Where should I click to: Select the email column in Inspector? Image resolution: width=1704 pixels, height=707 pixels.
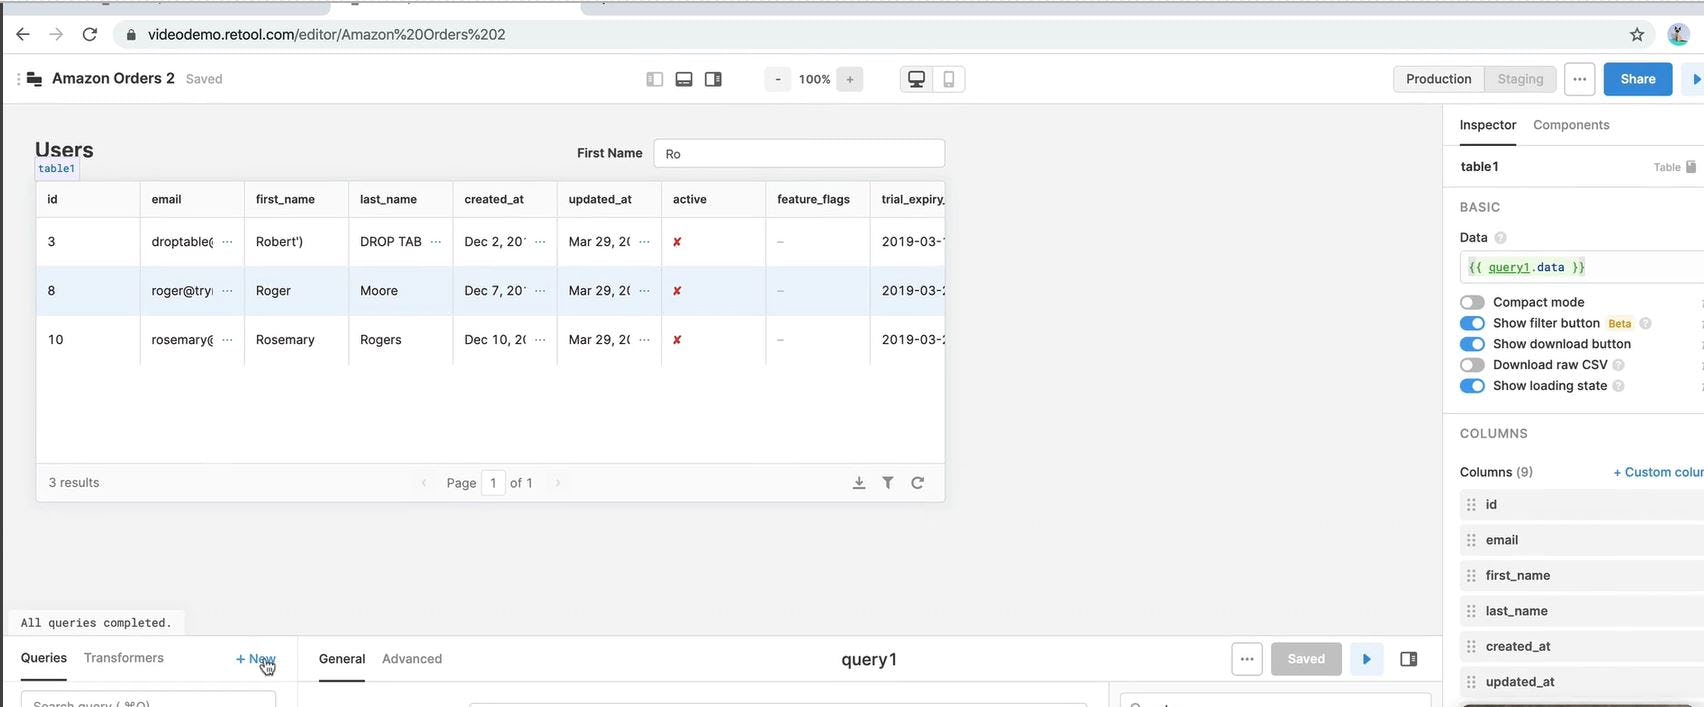click(x=1582, y=540)
